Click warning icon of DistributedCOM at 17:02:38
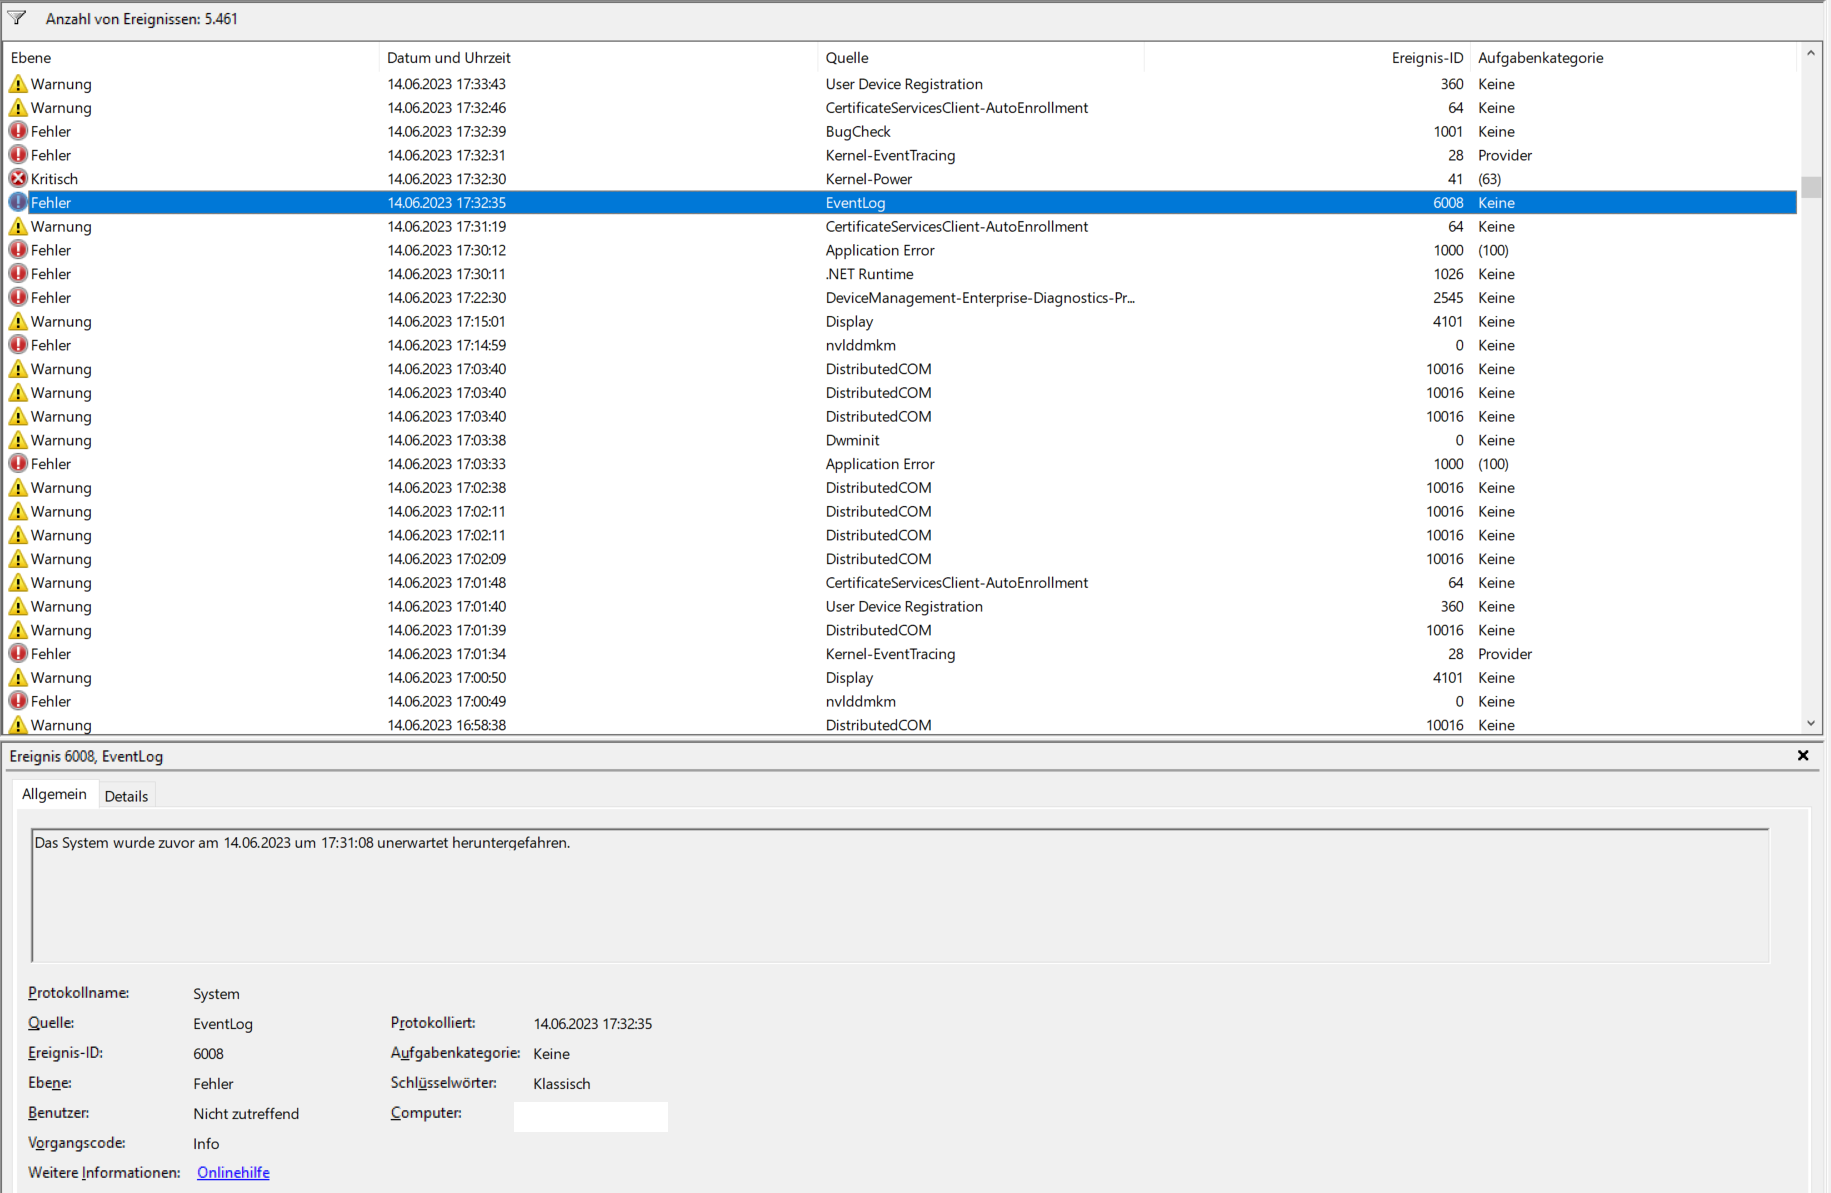The image size is (1831, 1193). (18, 488)
